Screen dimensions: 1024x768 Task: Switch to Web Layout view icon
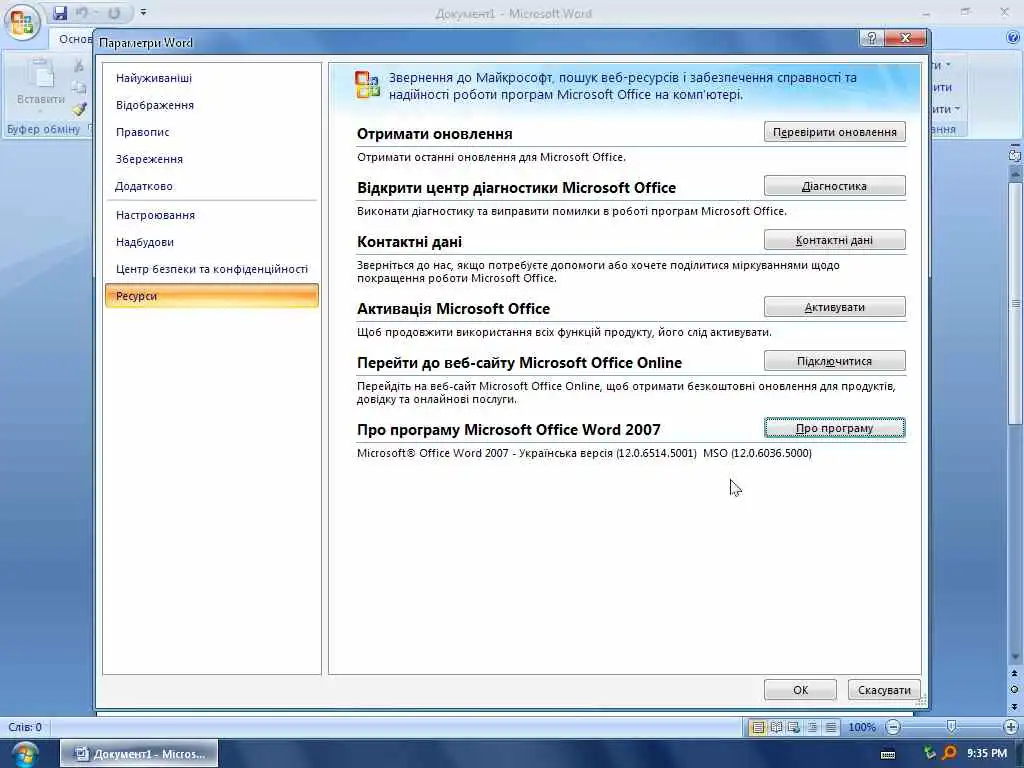pyautogui.click(x=794, y=727)
